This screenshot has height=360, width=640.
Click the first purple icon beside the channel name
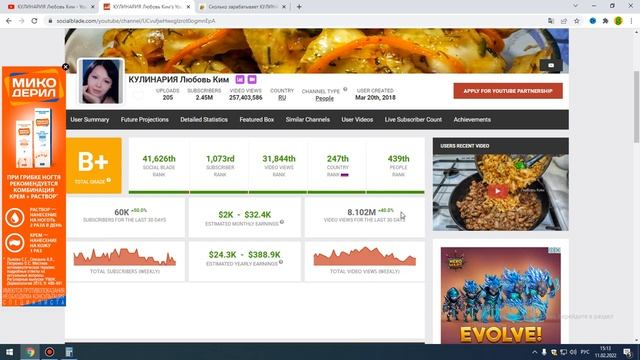(x=240, y=79)
